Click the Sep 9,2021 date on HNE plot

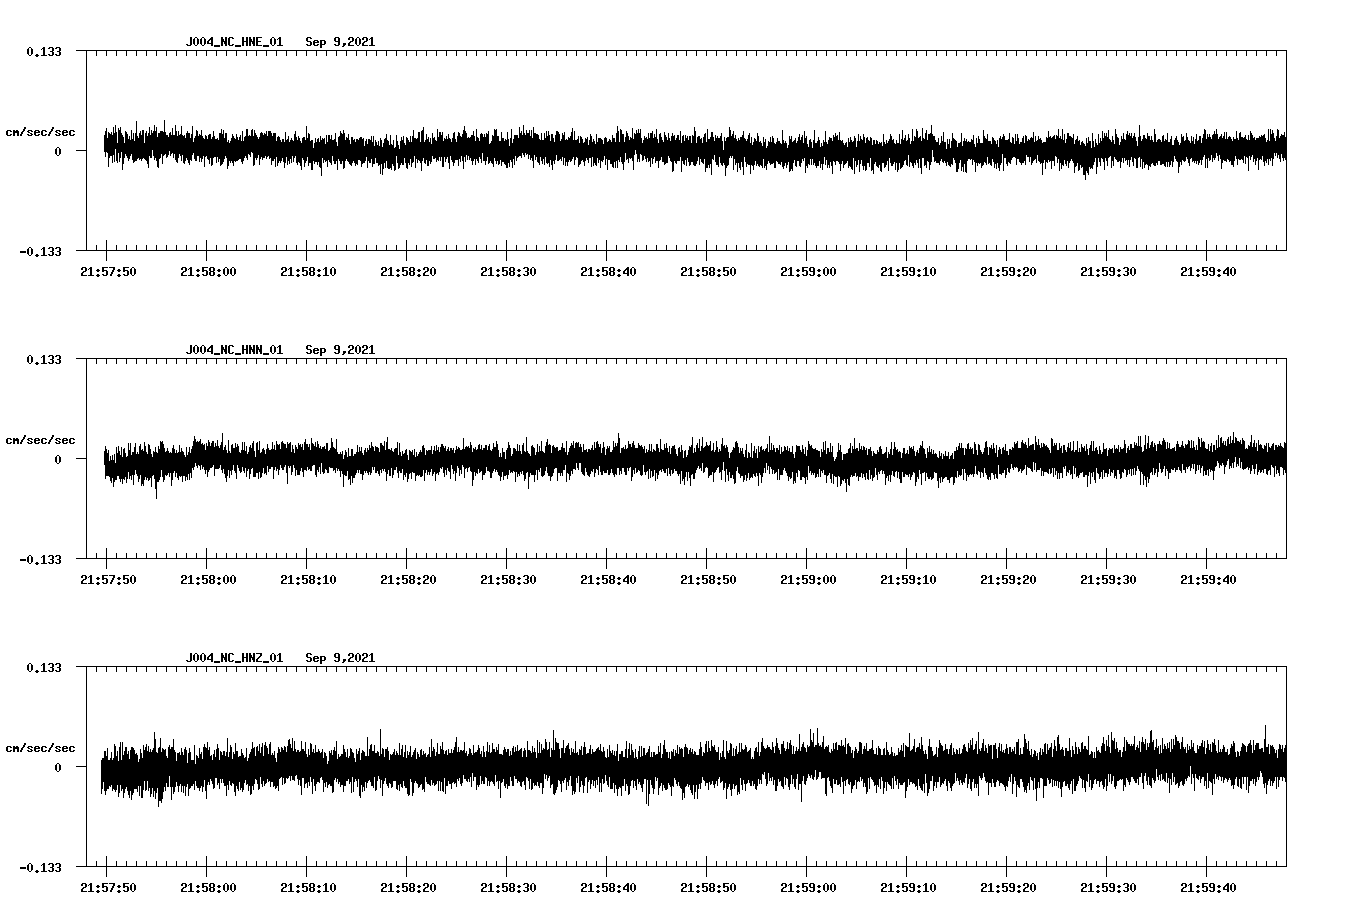(340, 42)
